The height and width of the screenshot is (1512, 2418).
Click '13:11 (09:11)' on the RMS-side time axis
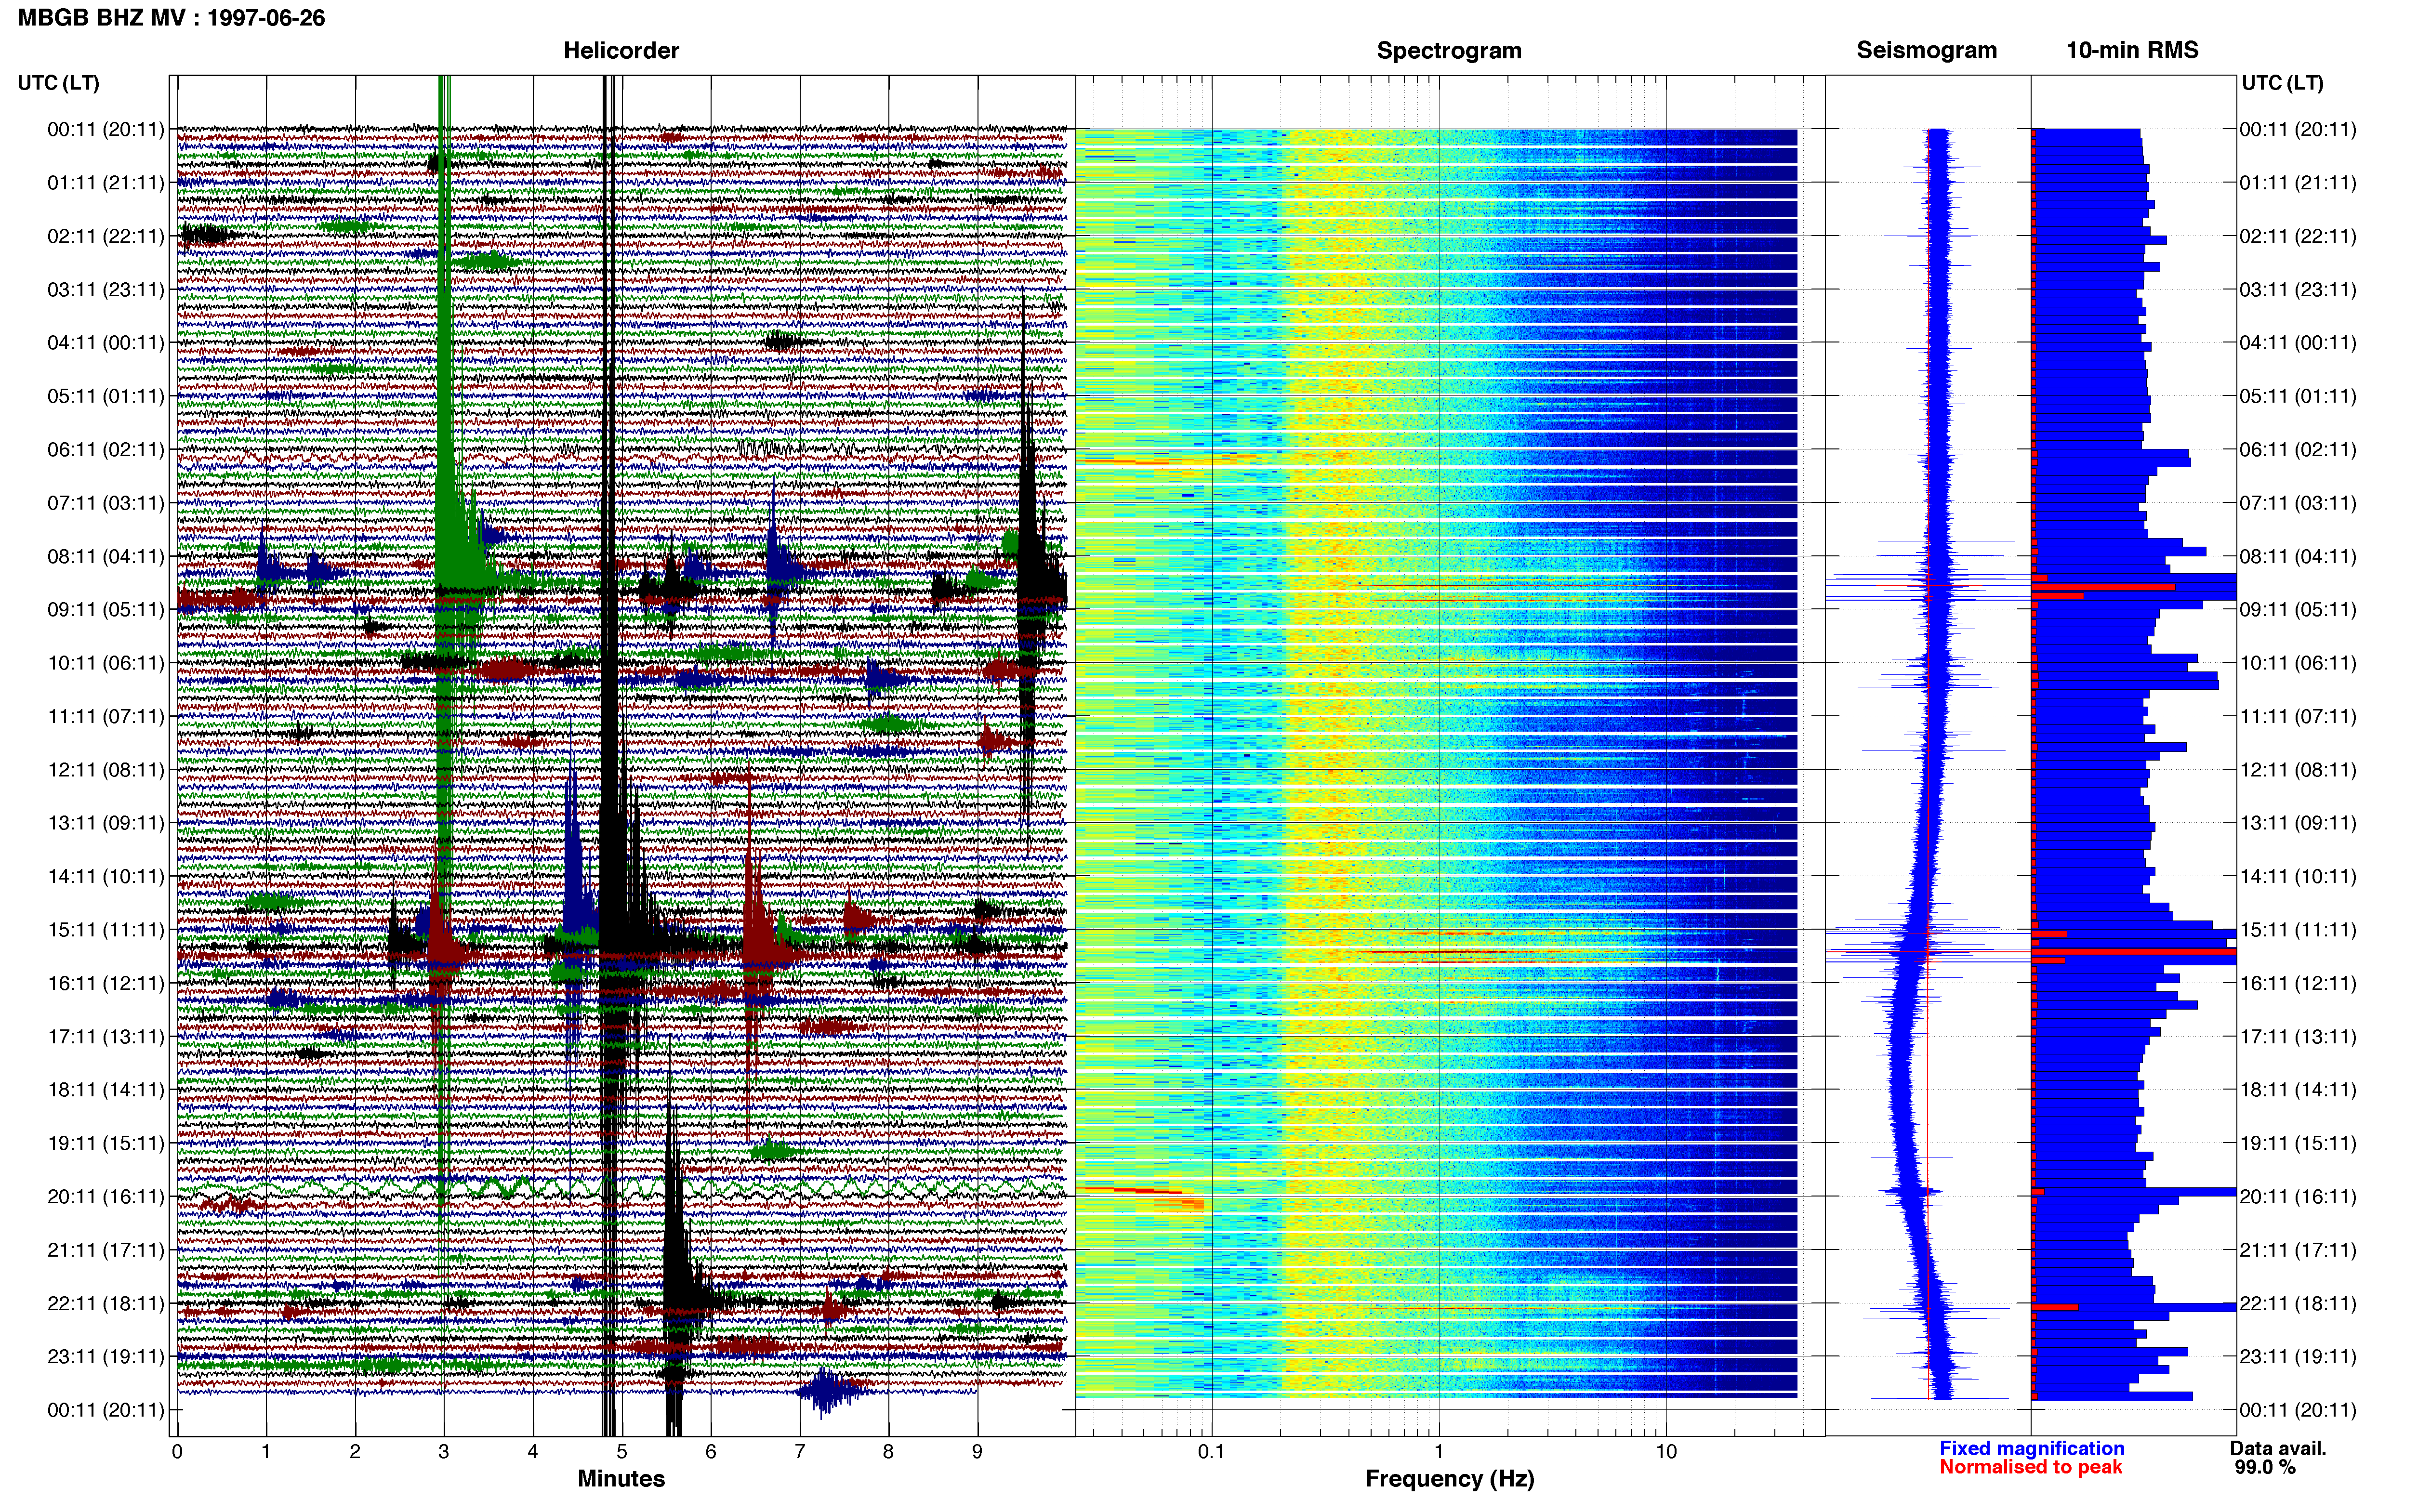click(x=2298, y=823)
